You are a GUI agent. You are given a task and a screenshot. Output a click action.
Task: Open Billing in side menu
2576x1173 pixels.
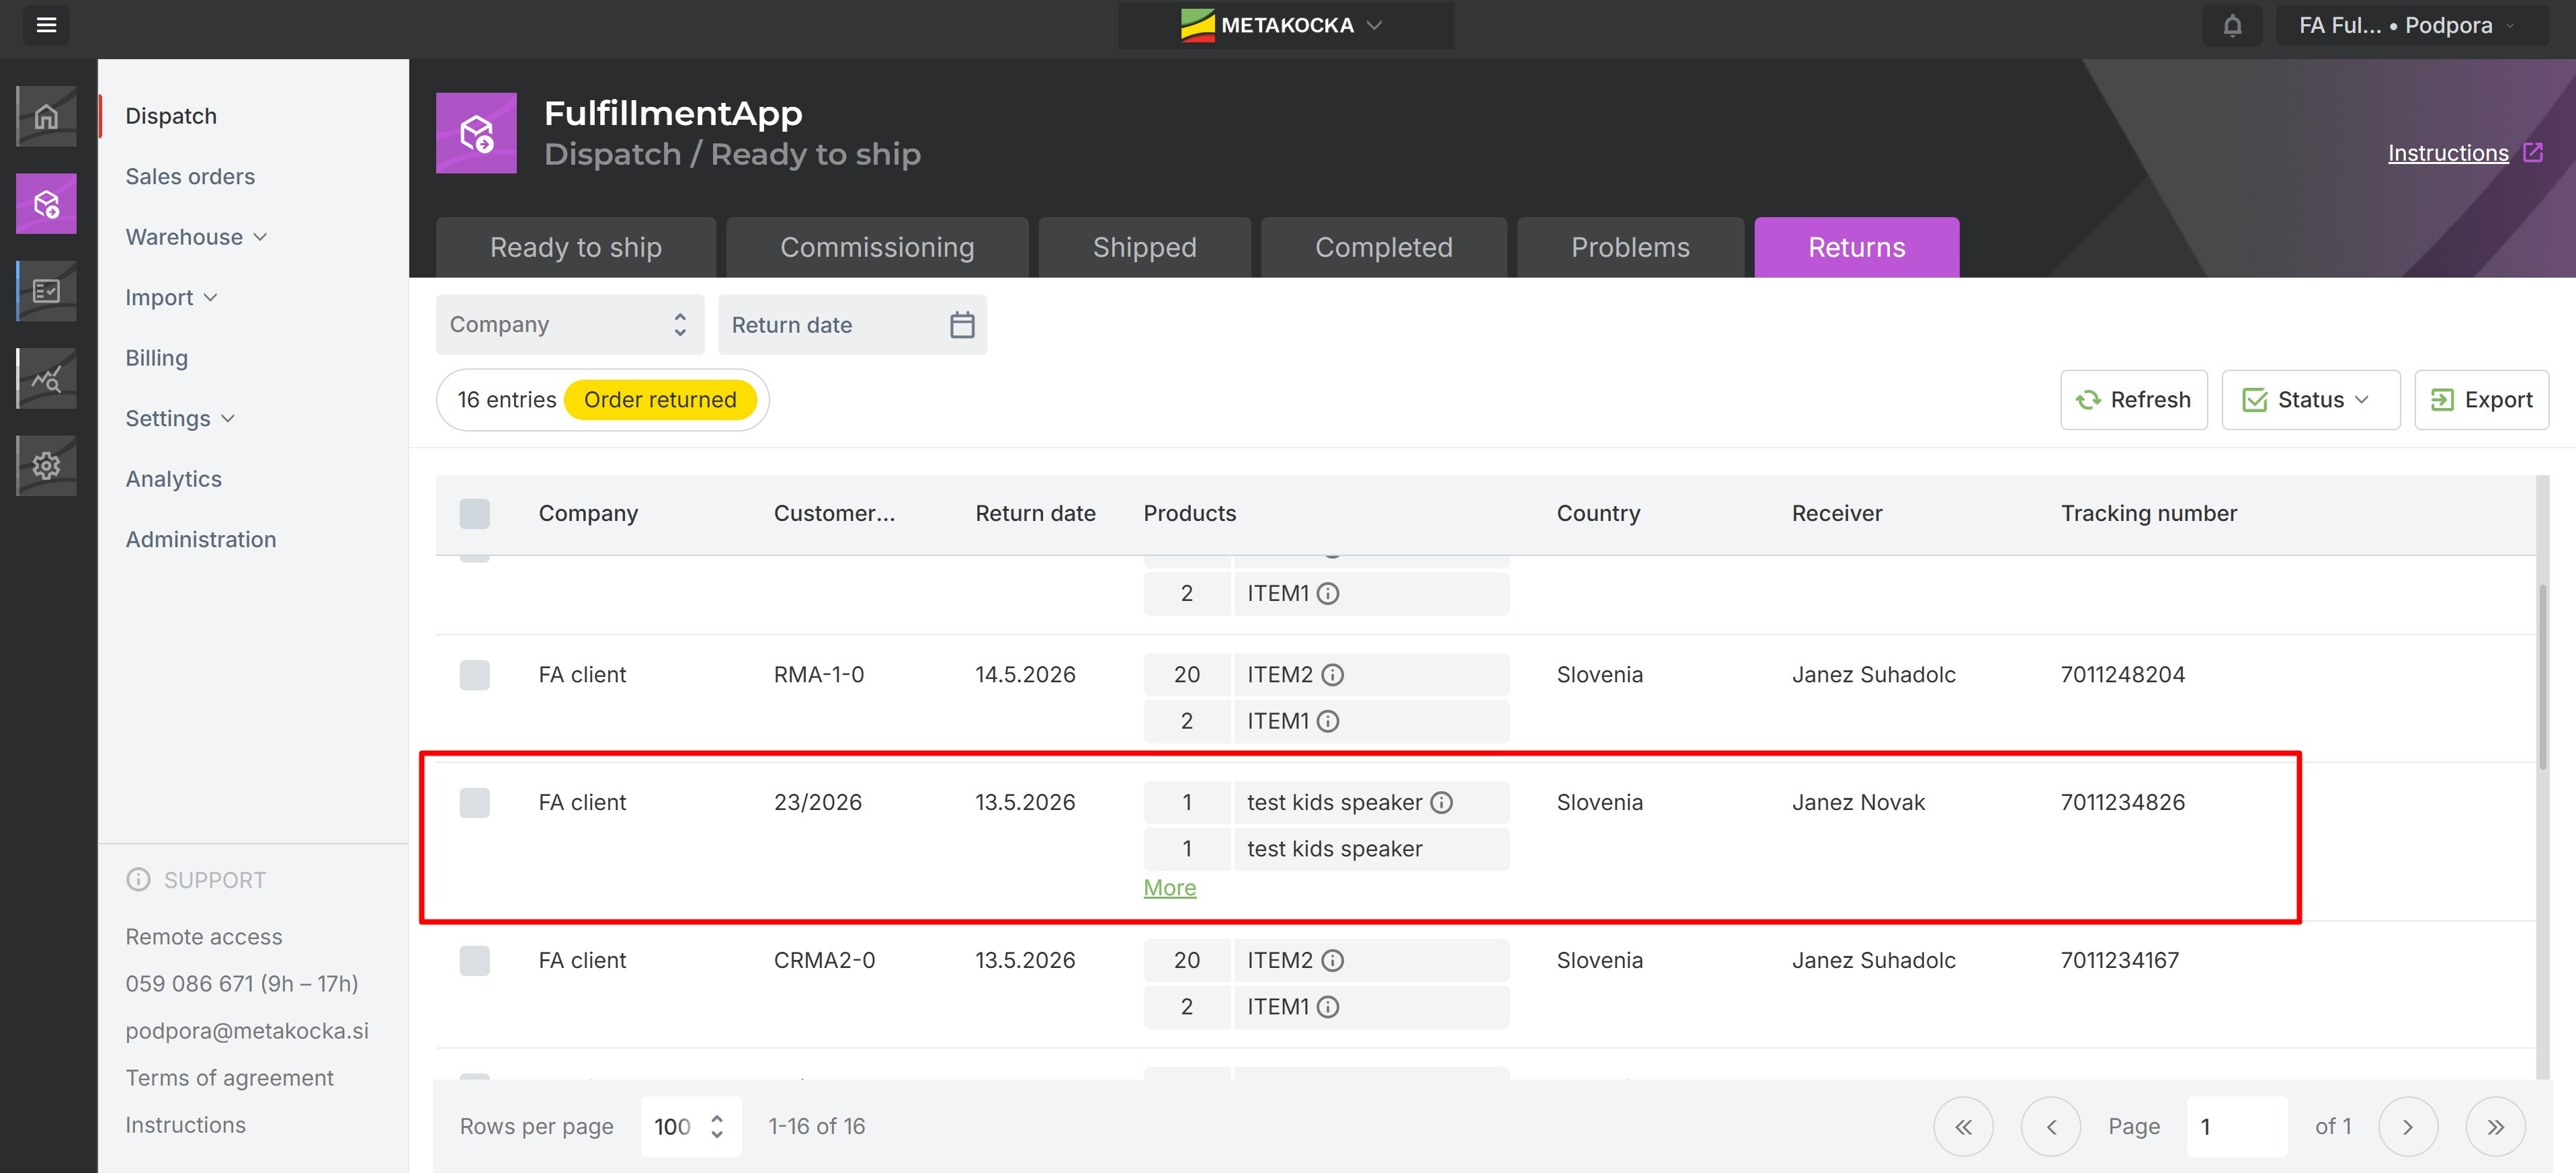(156, 358)
